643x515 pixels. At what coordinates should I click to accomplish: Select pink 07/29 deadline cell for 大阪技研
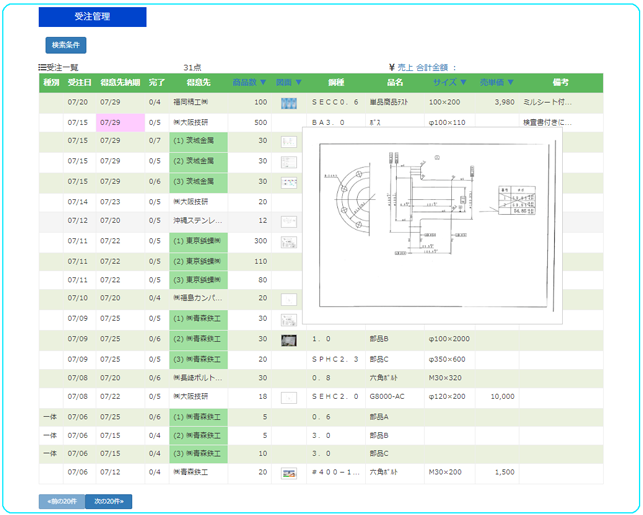(120, 123)
